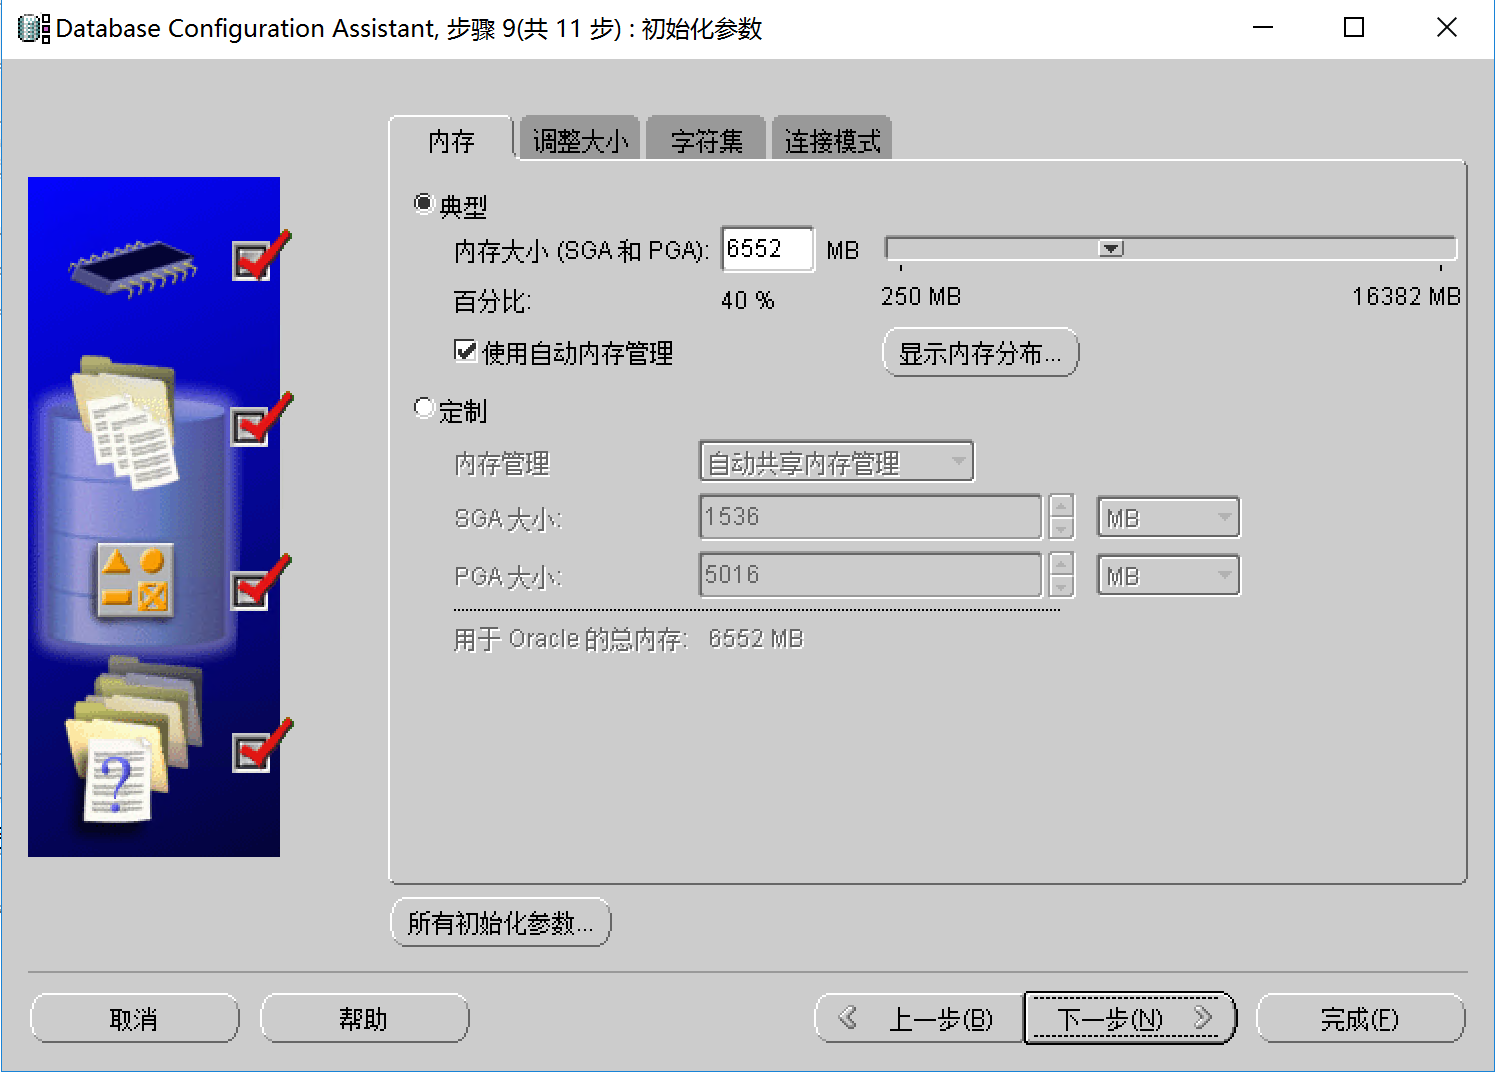Click the 内存大小 input field
Screen dimensions: 1495x1073
(767, 249)
